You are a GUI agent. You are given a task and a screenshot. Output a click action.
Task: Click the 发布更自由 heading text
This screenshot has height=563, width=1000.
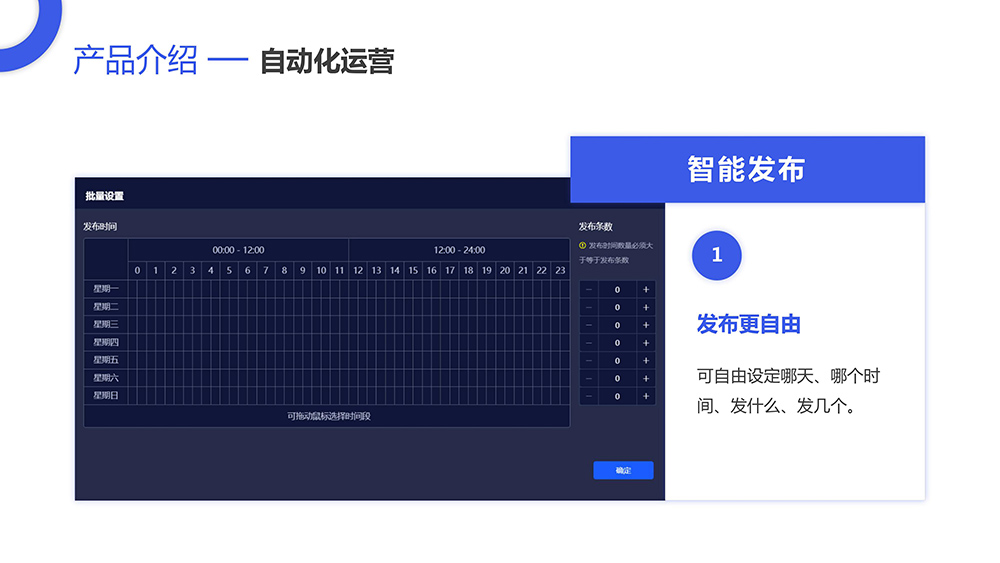tap(748, 324)
